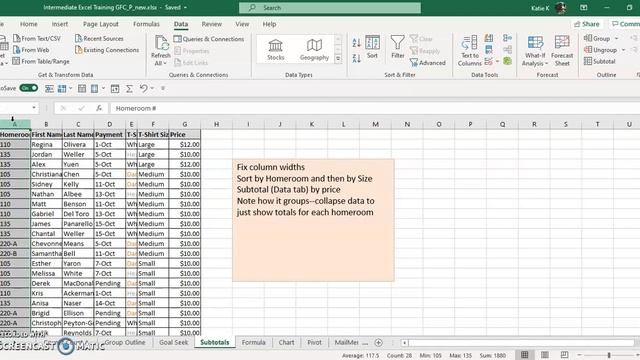Screen dimensions: 640x360
Task: Click the AutoSum sigma in quick toolbar
Action: pos(129,89)
